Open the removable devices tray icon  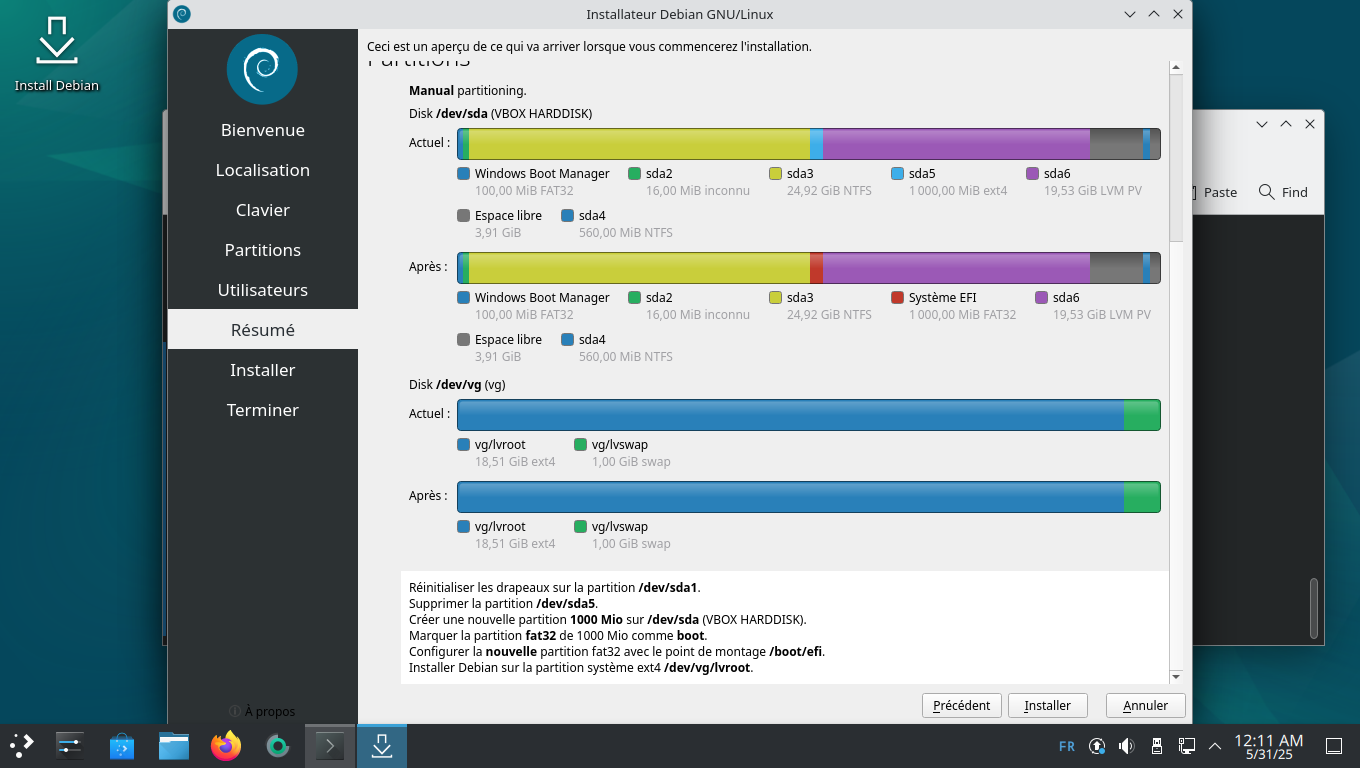pyautogui.click(x=1156, y=746)
